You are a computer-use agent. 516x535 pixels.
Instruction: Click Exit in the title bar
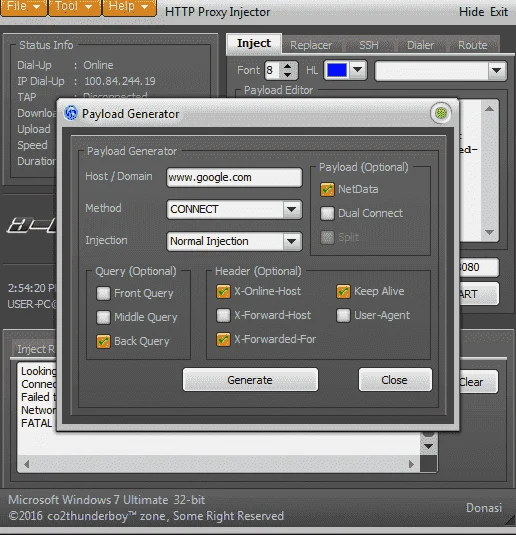click(499, 12)
